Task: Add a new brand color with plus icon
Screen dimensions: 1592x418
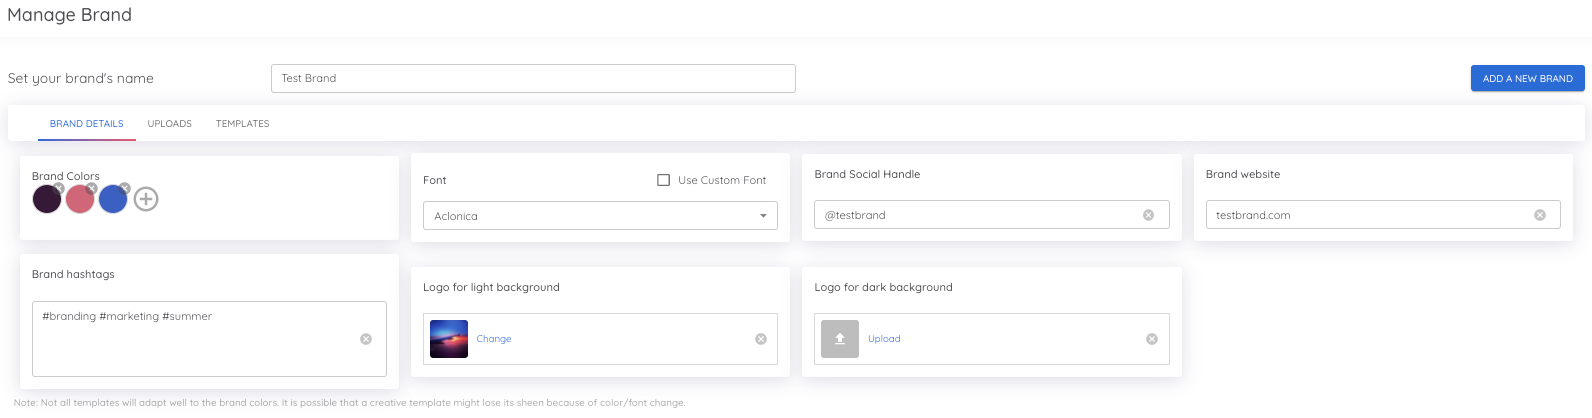Action: click(x=146, y=199)
